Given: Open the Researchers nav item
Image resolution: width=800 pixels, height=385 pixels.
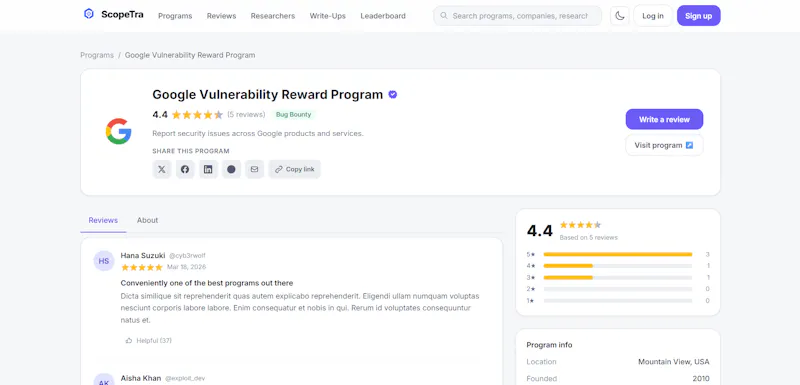Looking at the screenshot, I should 273,16.
